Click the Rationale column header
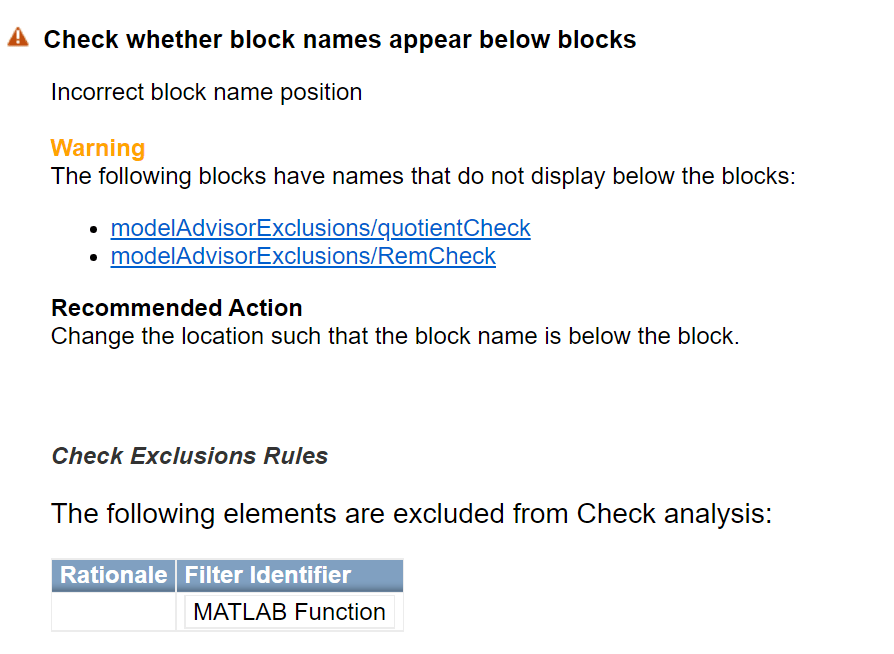Screen dimensions: 894x654 click(113, 575)
